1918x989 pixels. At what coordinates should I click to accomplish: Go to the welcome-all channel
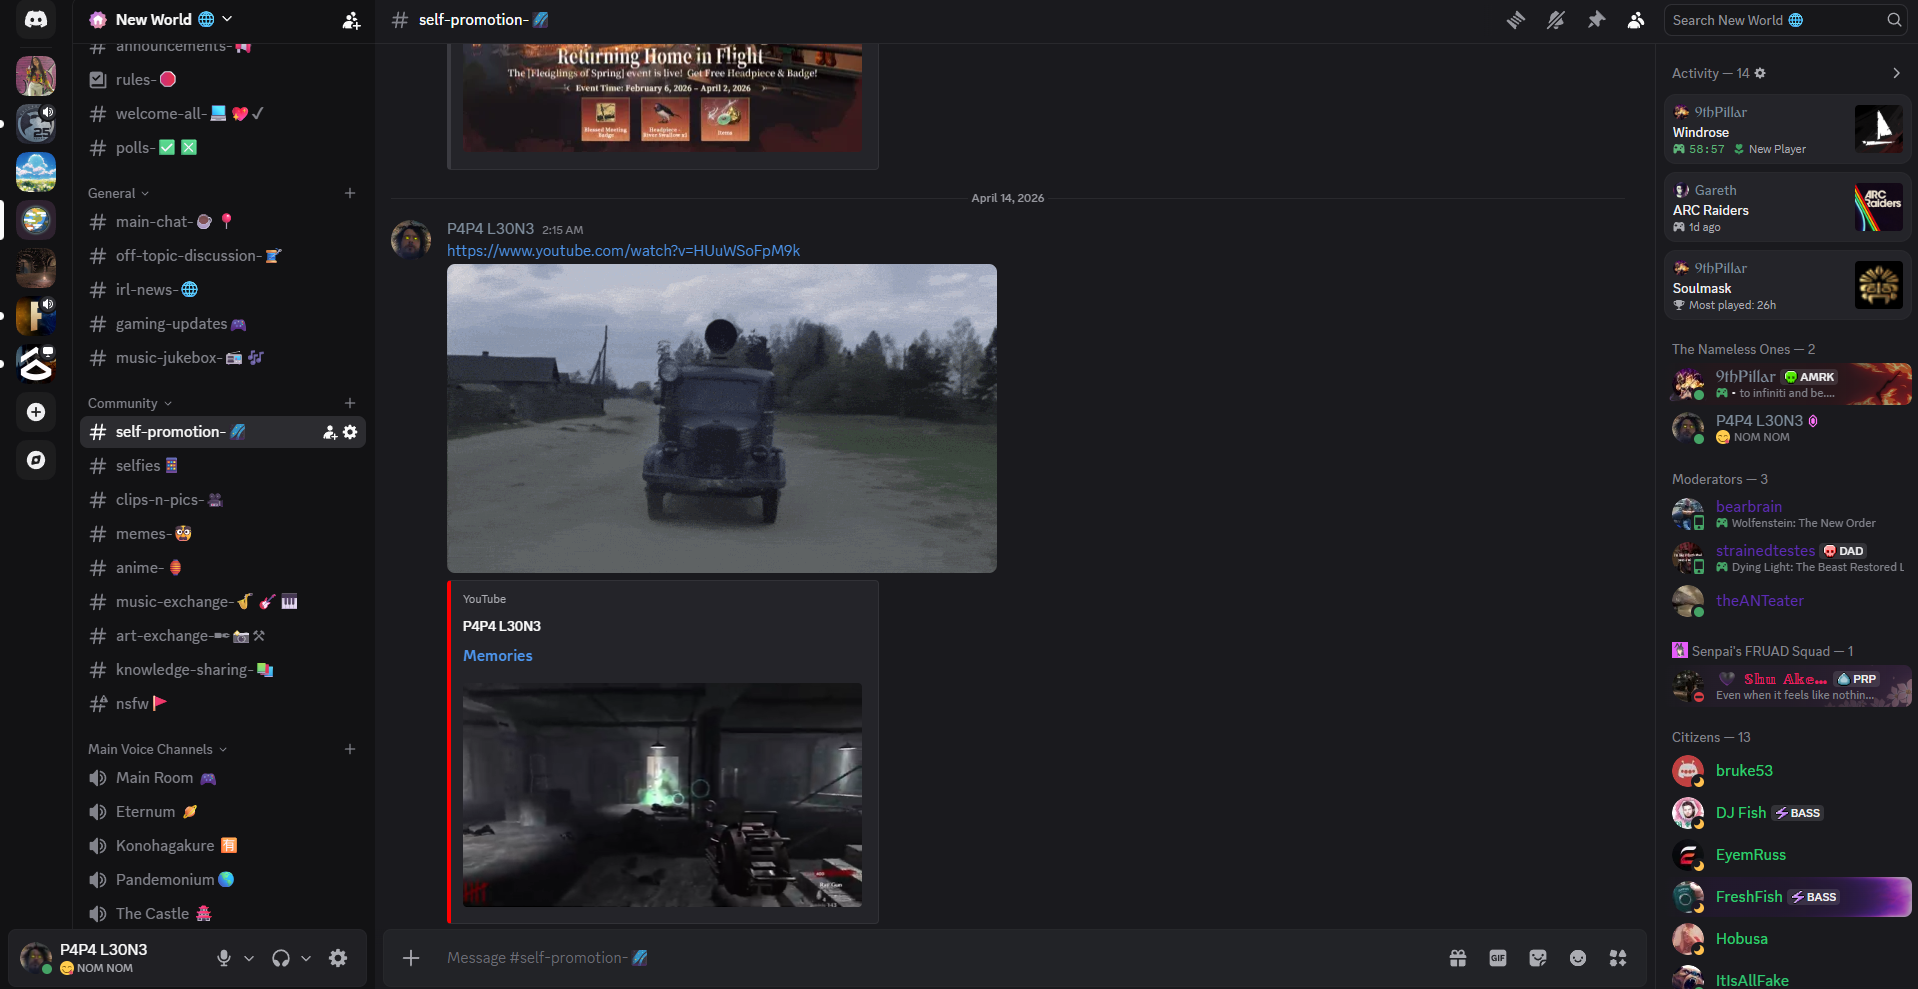[223, 114]
